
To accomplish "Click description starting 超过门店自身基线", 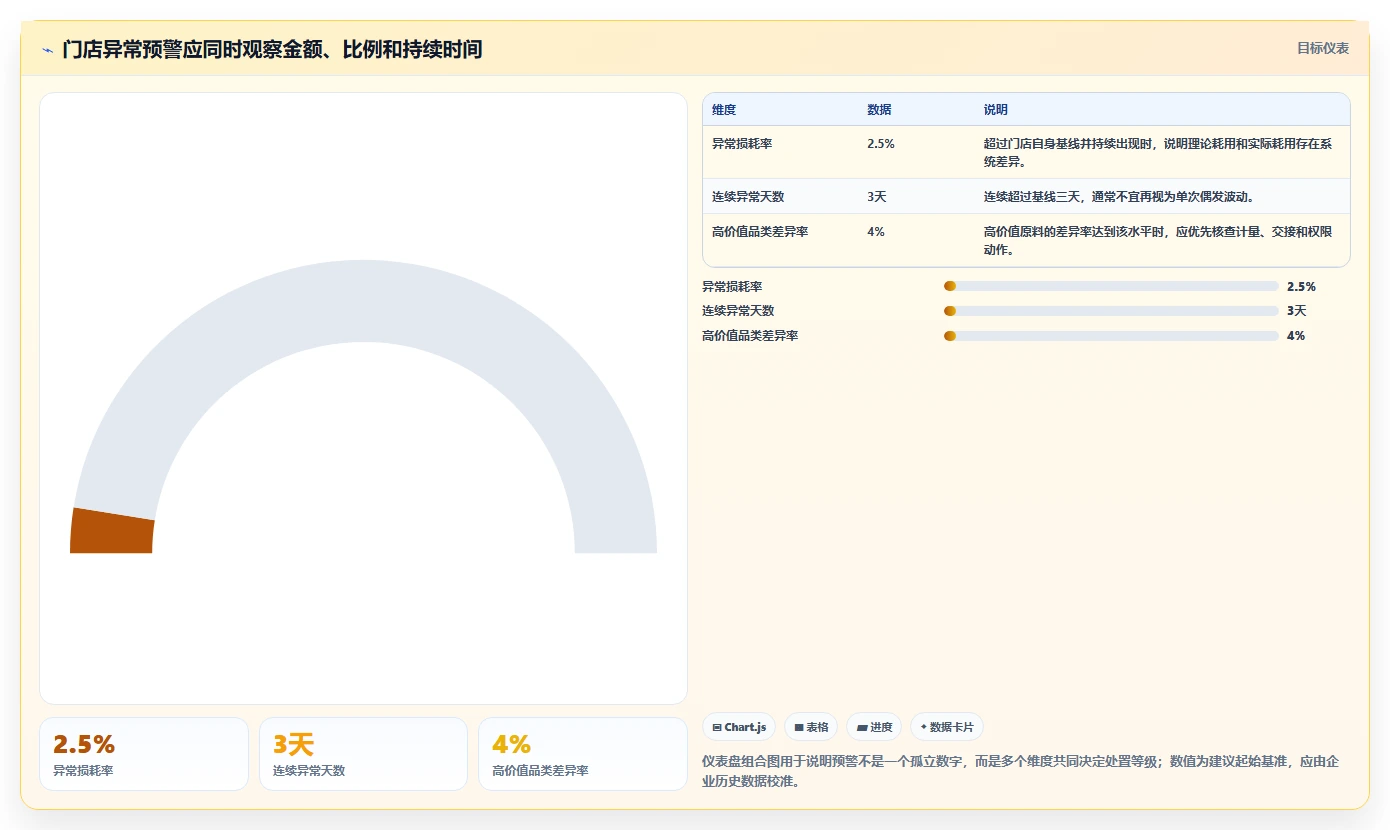I will 1158,153.
